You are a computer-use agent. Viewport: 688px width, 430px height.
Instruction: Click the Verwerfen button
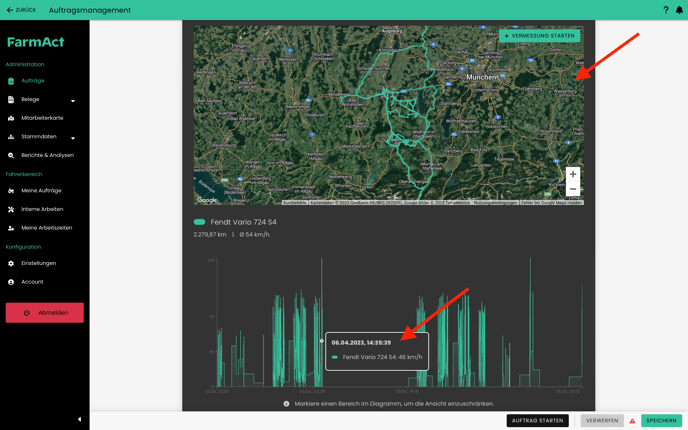(x=602, y=420)
